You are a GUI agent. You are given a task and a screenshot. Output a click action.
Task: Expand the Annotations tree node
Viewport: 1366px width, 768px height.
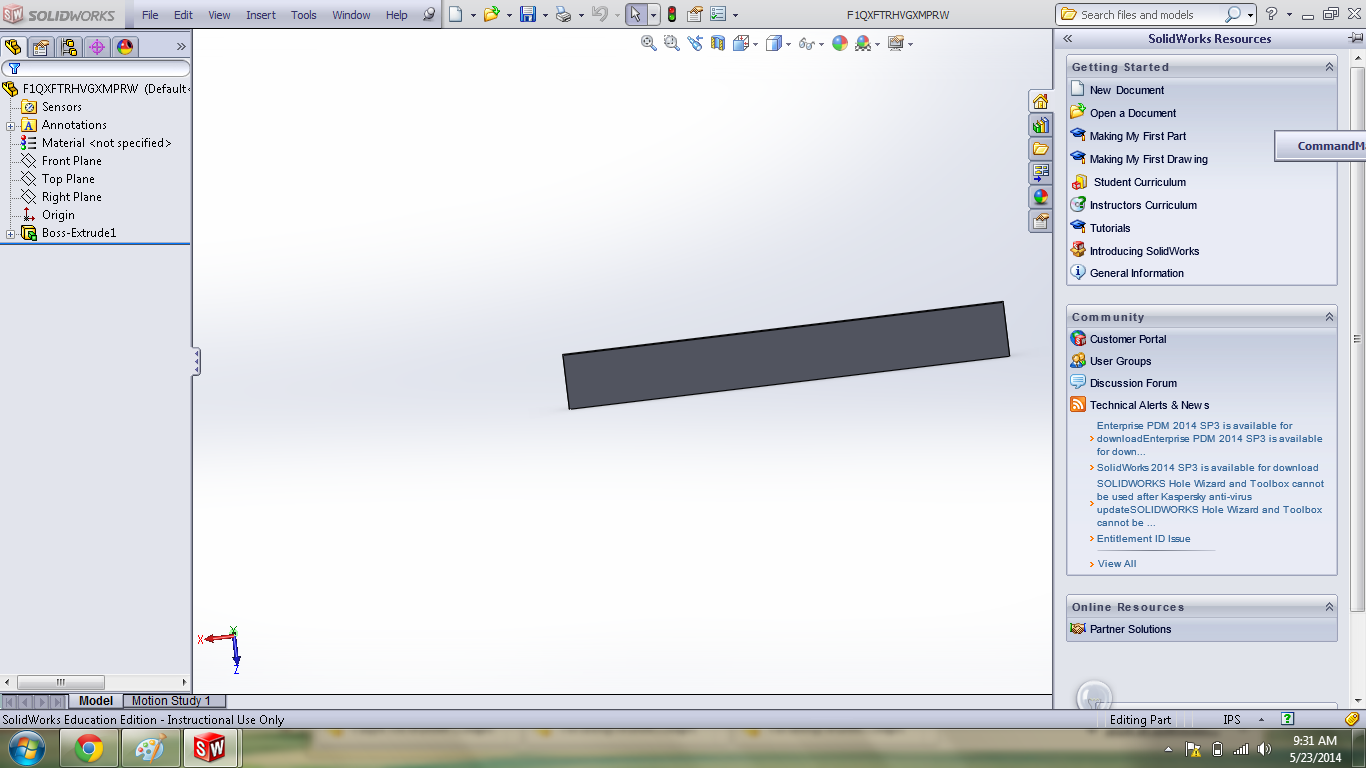click(10, 125)
